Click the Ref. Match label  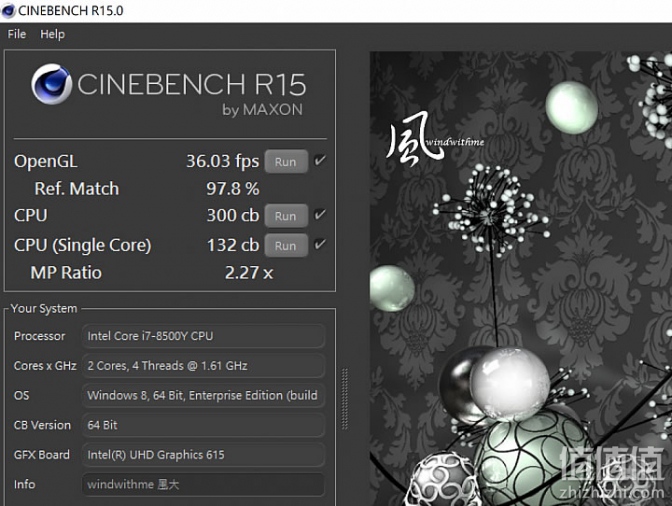[x=77, y=189]
